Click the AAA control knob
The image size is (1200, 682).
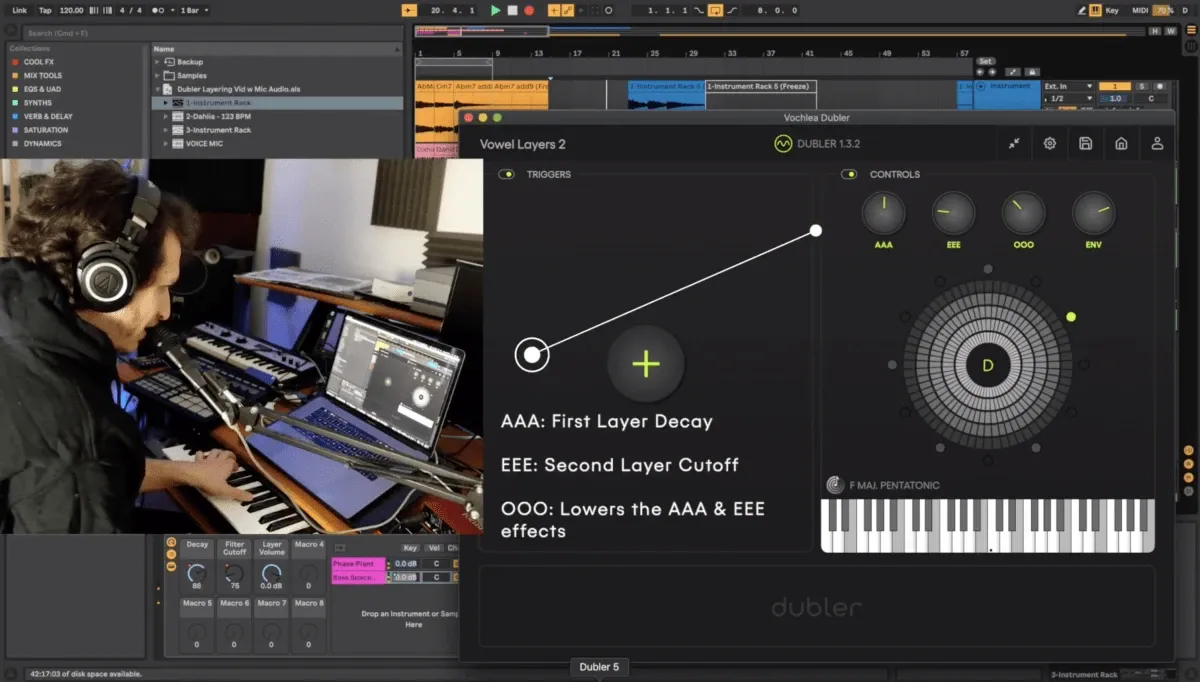coord(883,212)
